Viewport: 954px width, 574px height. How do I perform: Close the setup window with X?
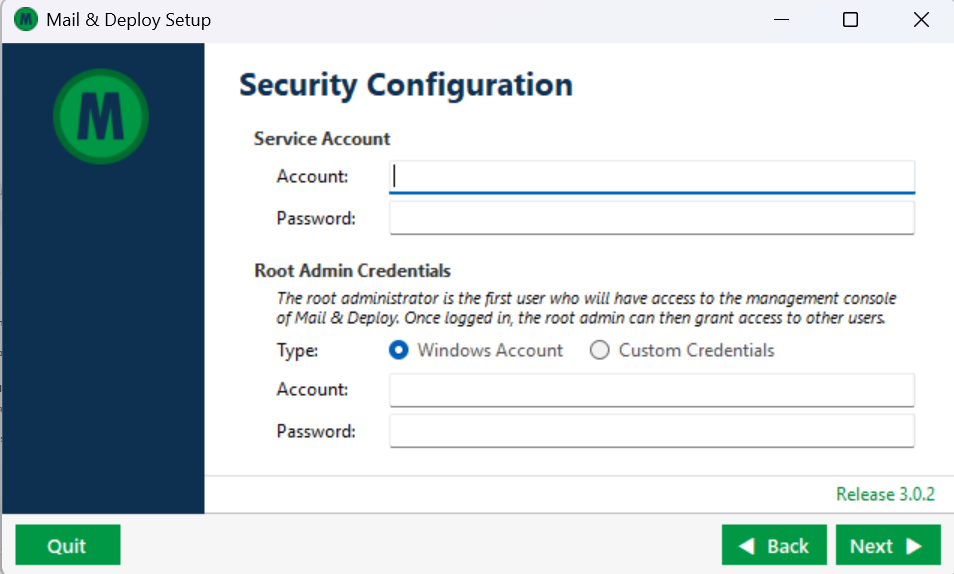[921, 20]
